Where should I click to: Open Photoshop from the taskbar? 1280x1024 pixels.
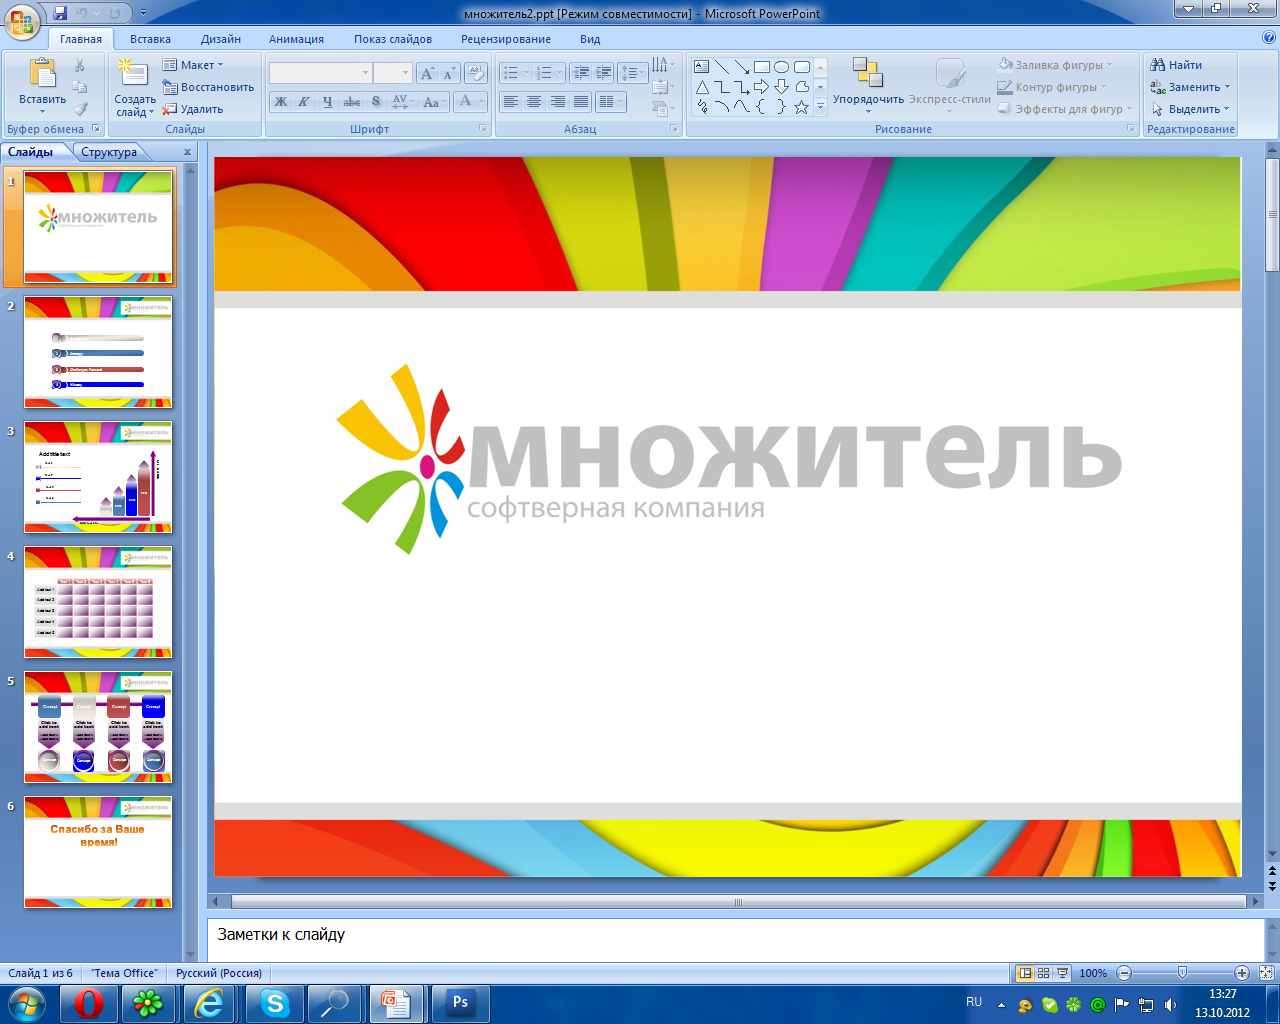tap(460, 1003)
